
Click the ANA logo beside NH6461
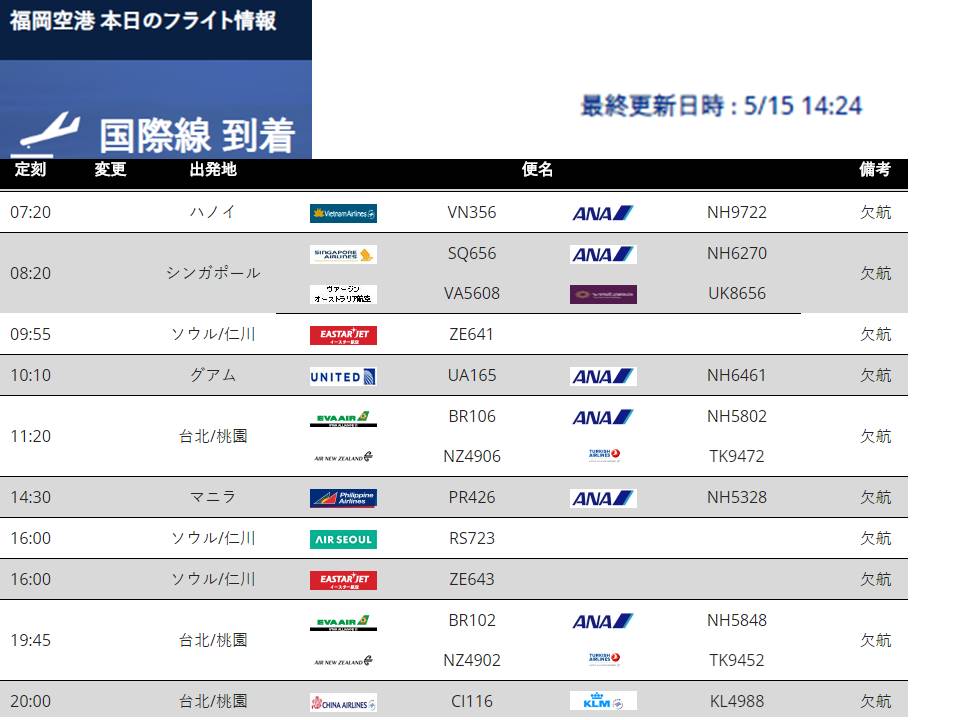click(603, 376)
